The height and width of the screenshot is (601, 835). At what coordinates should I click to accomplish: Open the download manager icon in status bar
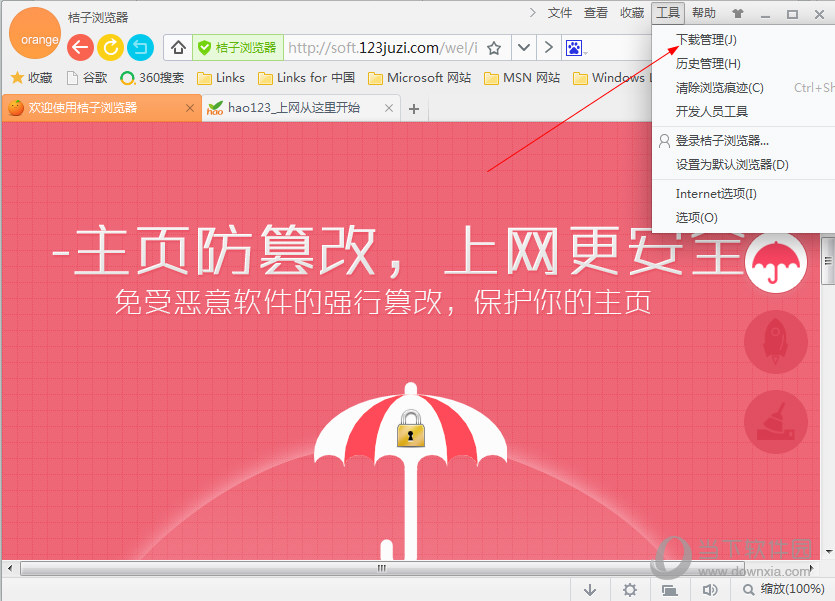click(590, 589)
